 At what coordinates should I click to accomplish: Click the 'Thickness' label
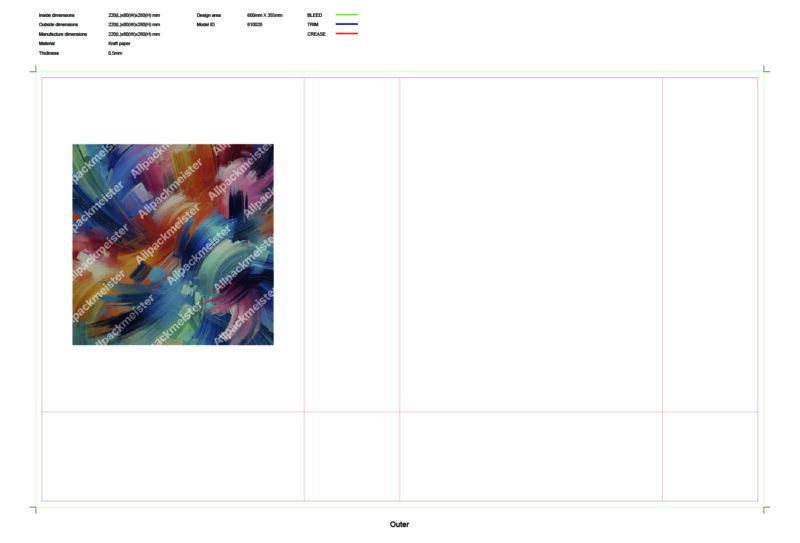pyautogui.click(x=49, y=53)
